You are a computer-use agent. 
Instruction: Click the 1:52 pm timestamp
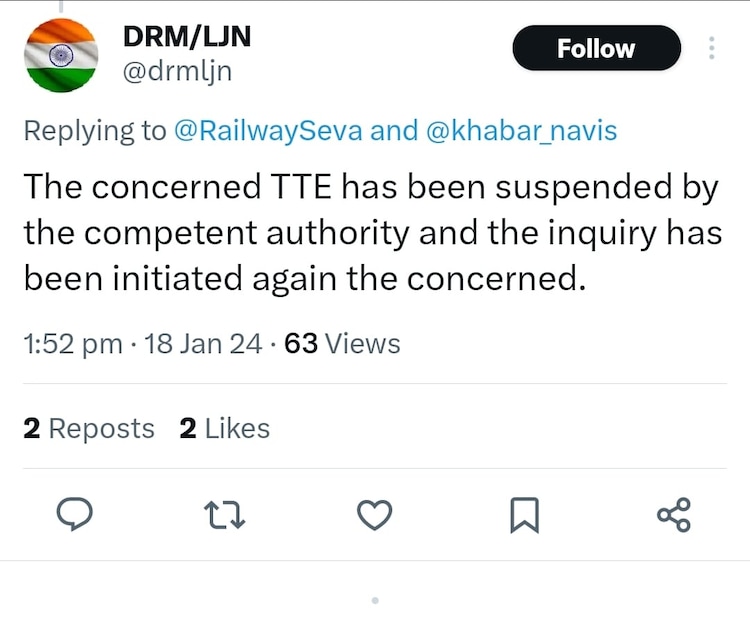[72, 344]
